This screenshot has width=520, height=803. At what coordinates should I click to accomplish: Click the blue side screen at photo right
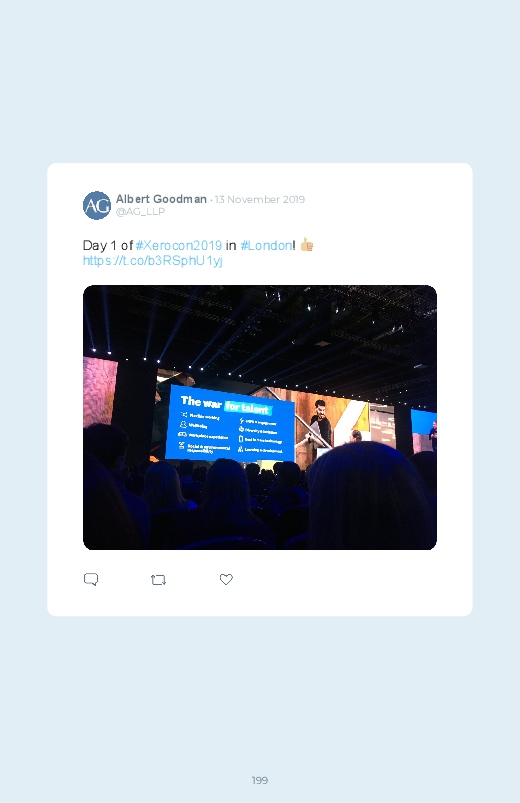point(423,425)
